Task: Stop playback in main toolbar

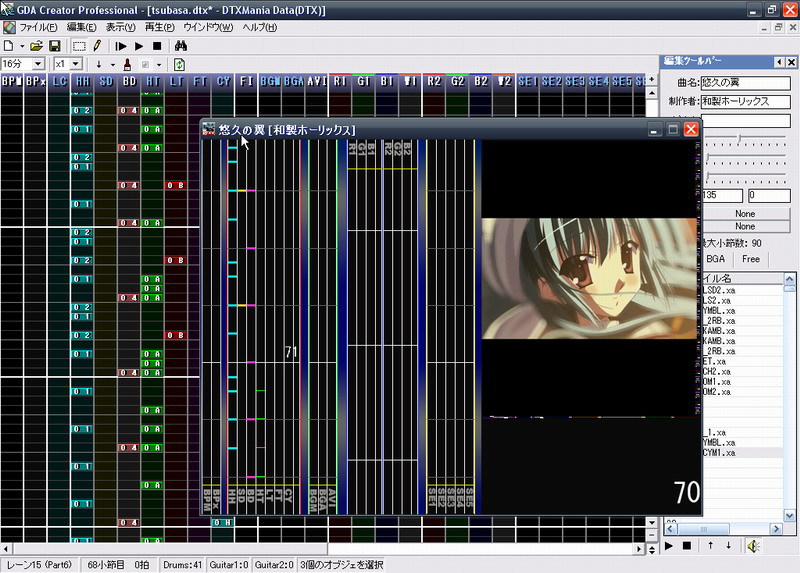Action: coord(157,46)
